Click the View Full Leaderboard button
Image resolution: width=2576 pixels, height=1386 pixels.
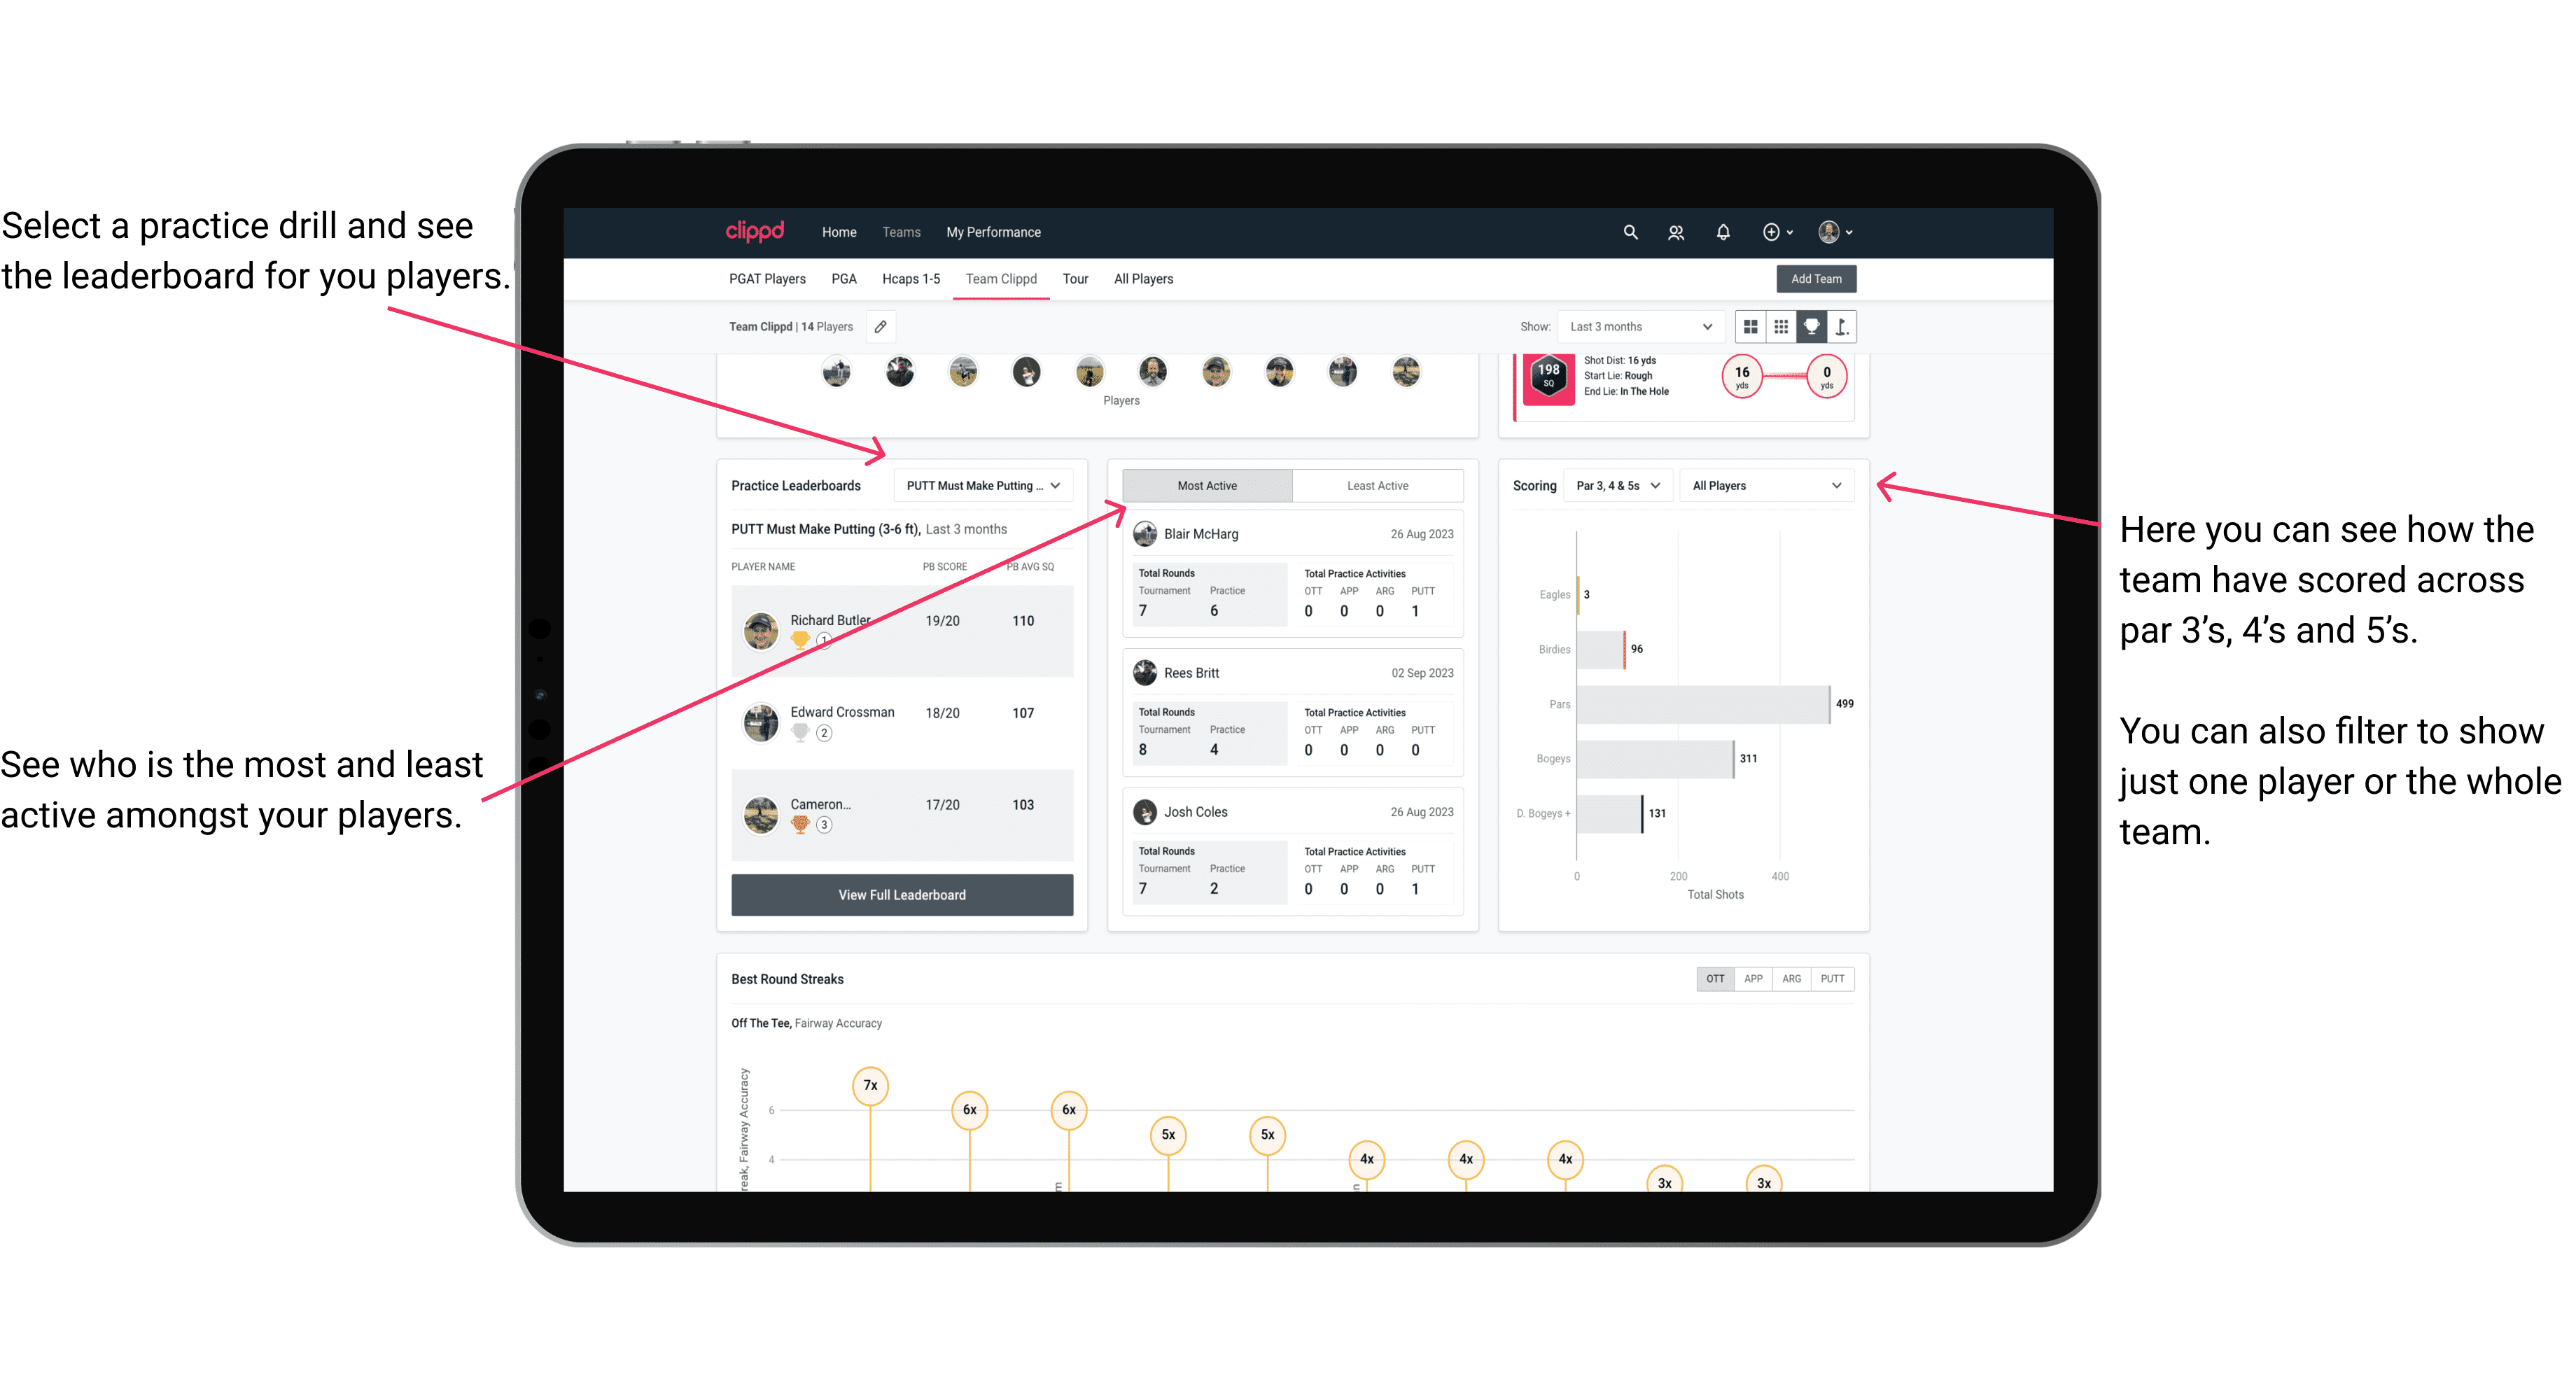pos(902,895)
